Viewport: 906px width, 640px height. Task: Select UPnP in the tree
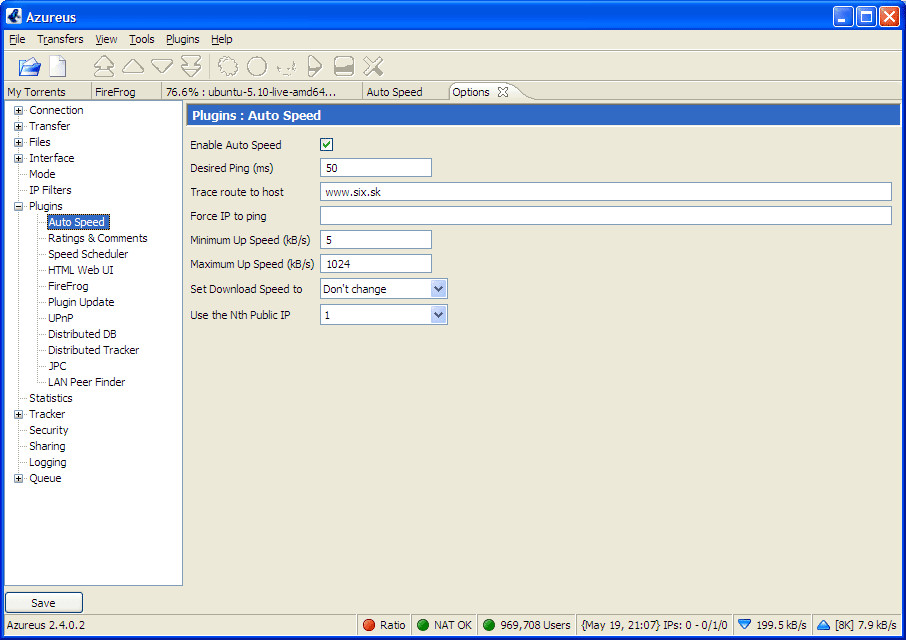point(61,318)
